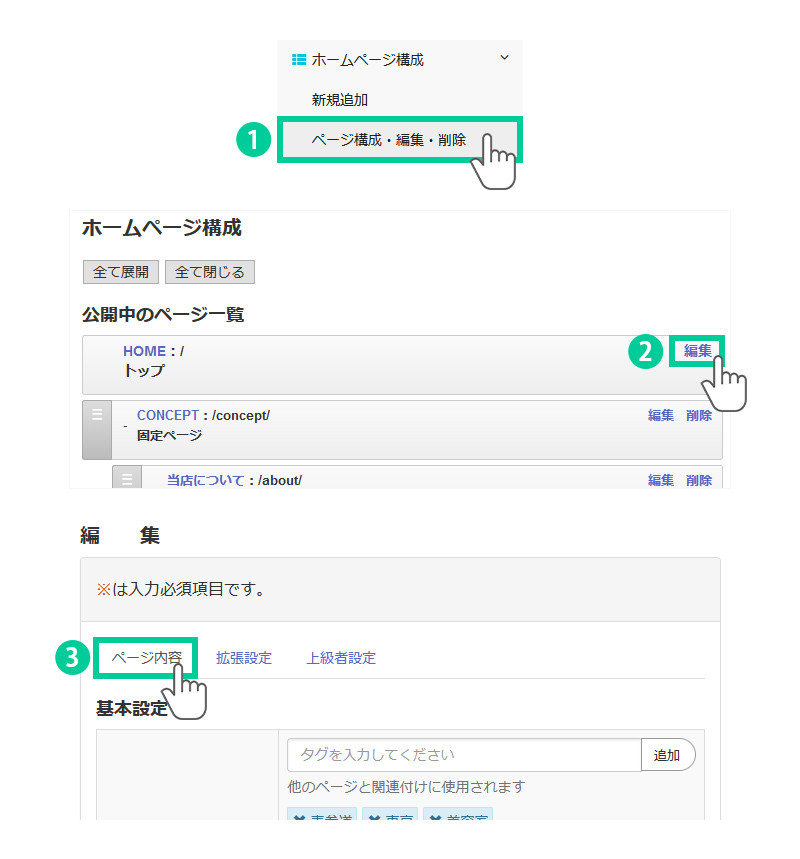This screenshot has width=800, height=859.
Task: Click the ホームページ構成 list icon
Action: 298,60
